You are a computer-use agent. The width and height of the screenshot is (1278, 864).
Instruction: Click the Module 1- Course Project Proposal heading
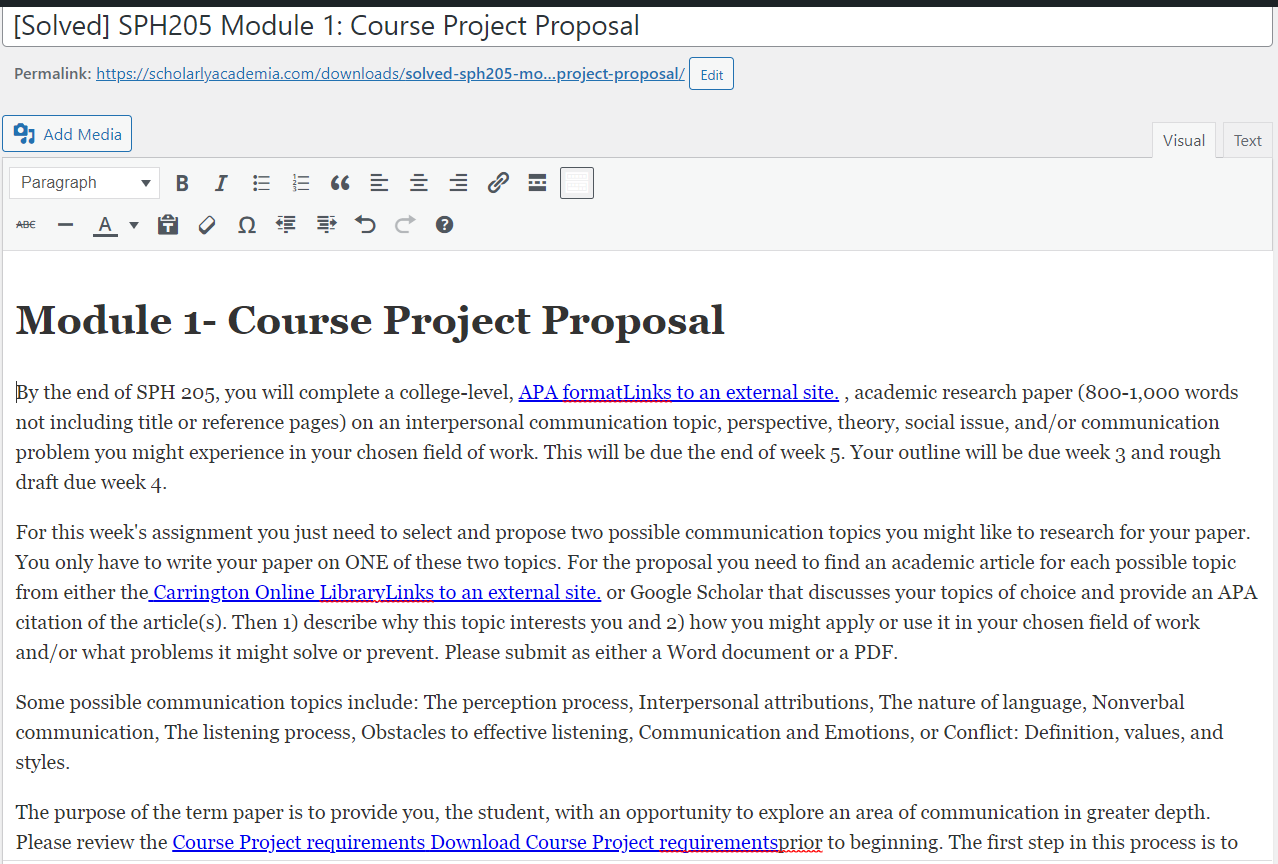tap(370, 320)
